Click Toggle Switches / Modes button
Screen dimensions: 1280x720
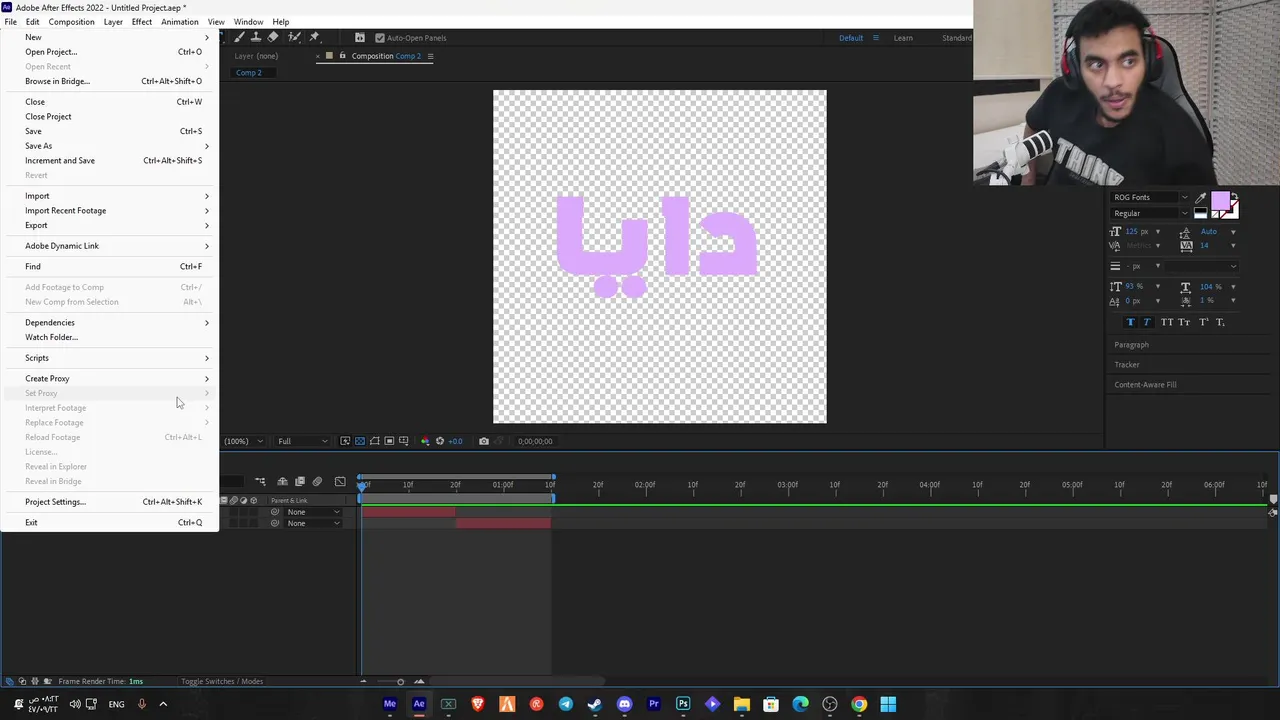pyautogui.click(x=222, y=682)
